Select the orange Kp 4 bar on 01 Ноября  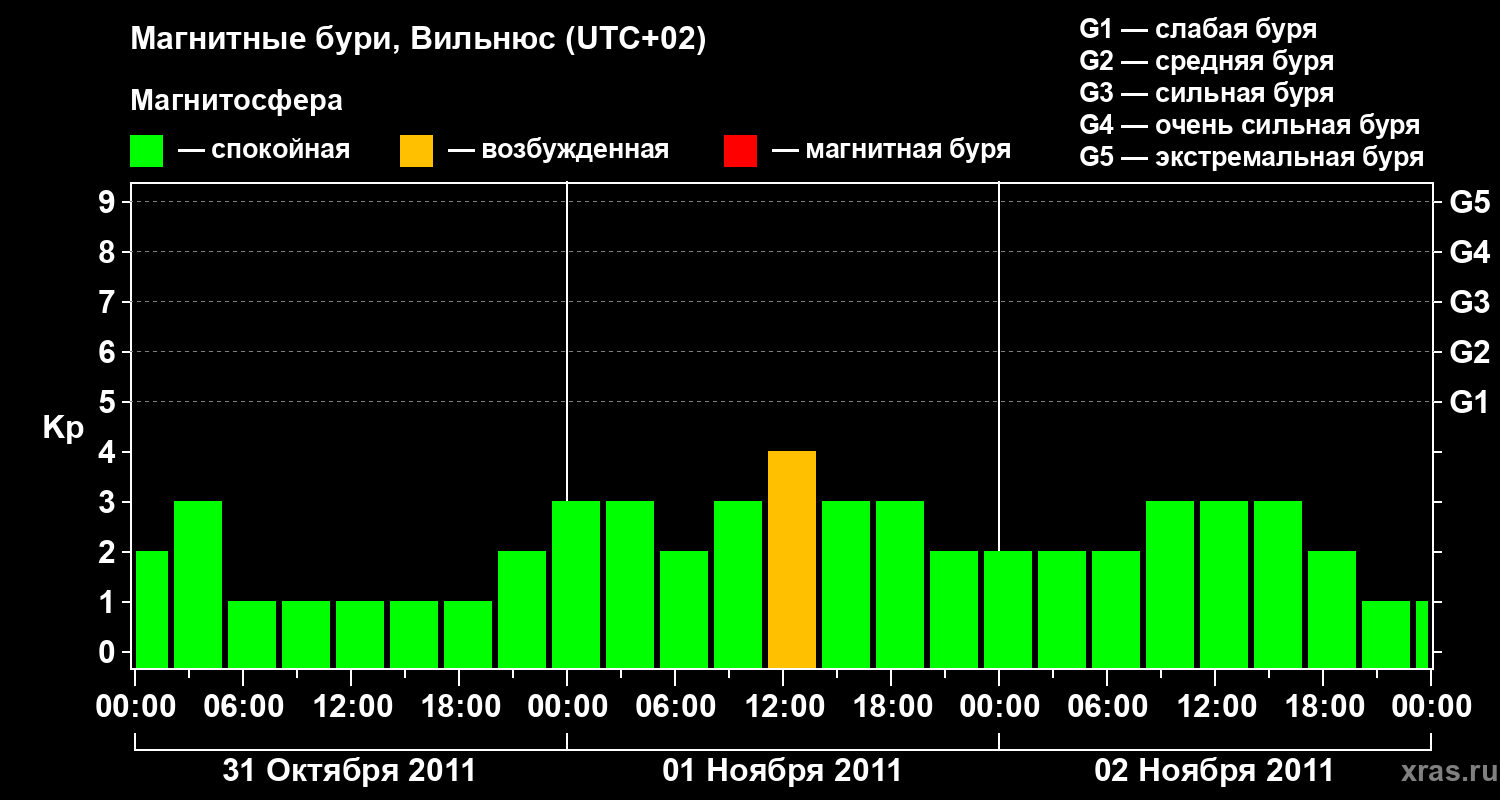click(792, 560)
